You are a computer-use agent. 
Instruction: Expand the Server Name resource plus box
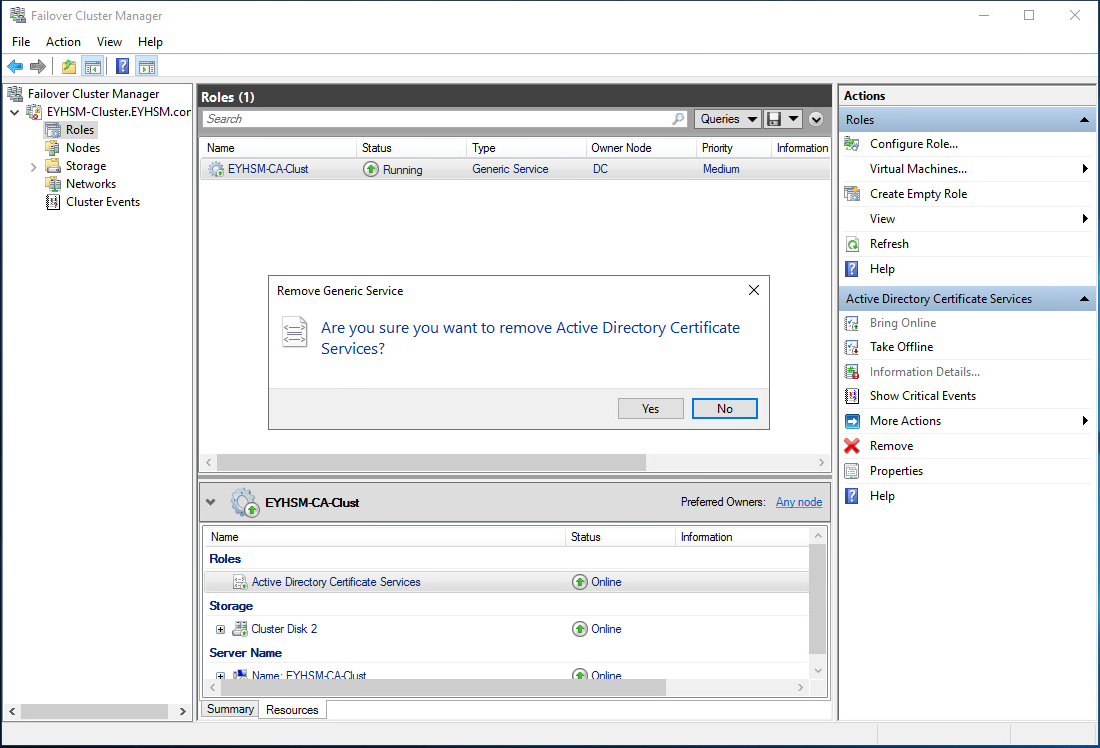(220, 676)
